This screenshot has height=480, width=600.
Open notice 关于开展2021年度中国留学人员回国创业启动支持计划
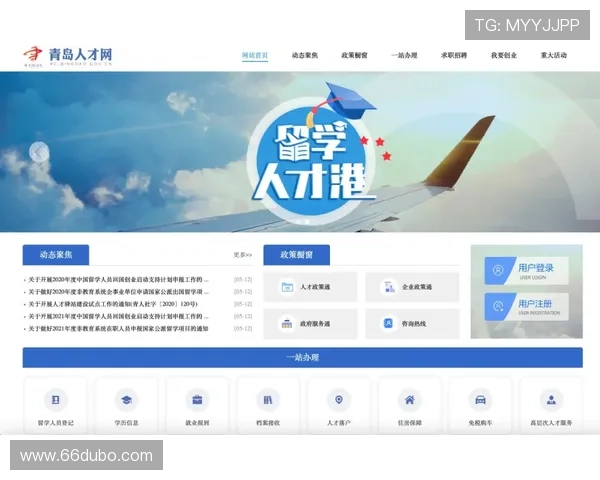coord(118,317)
